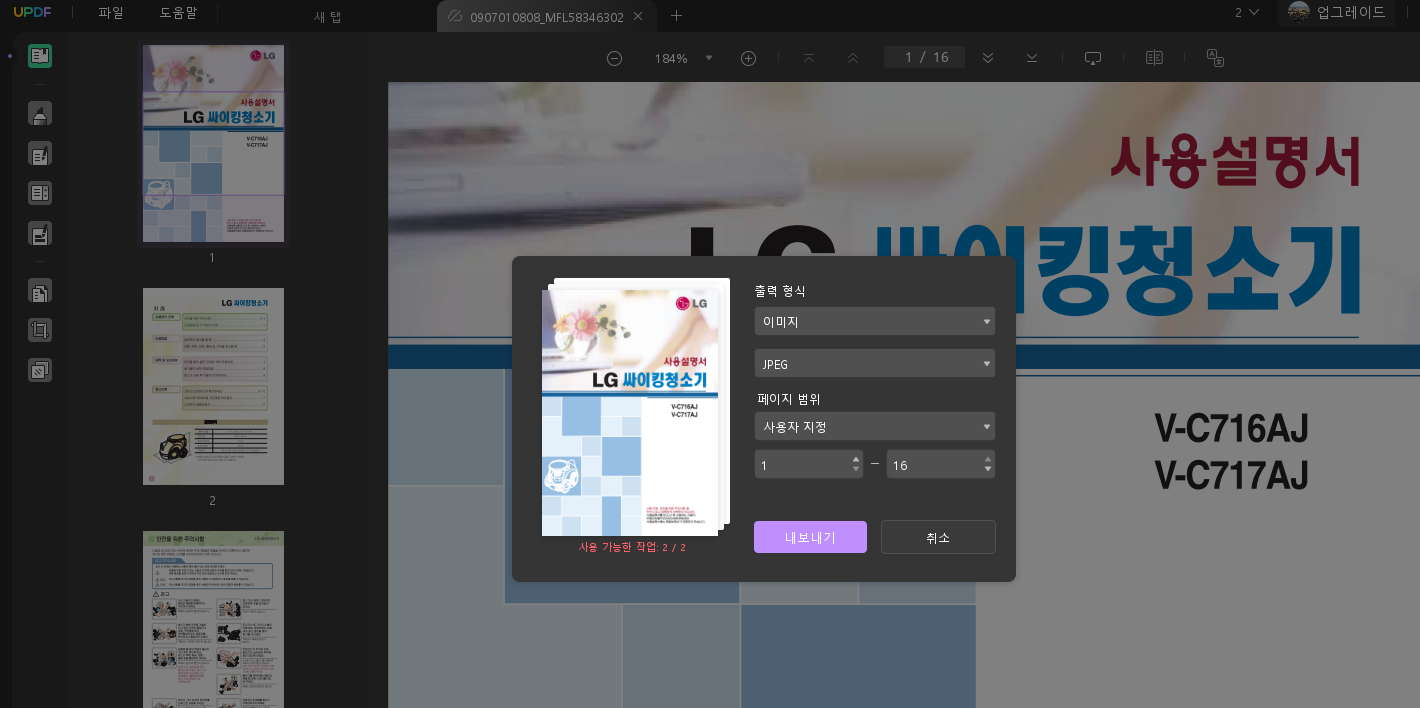Open the JPEG image type dropdown
Viewport: 1420px width, 708px height.
pos(875,364)
